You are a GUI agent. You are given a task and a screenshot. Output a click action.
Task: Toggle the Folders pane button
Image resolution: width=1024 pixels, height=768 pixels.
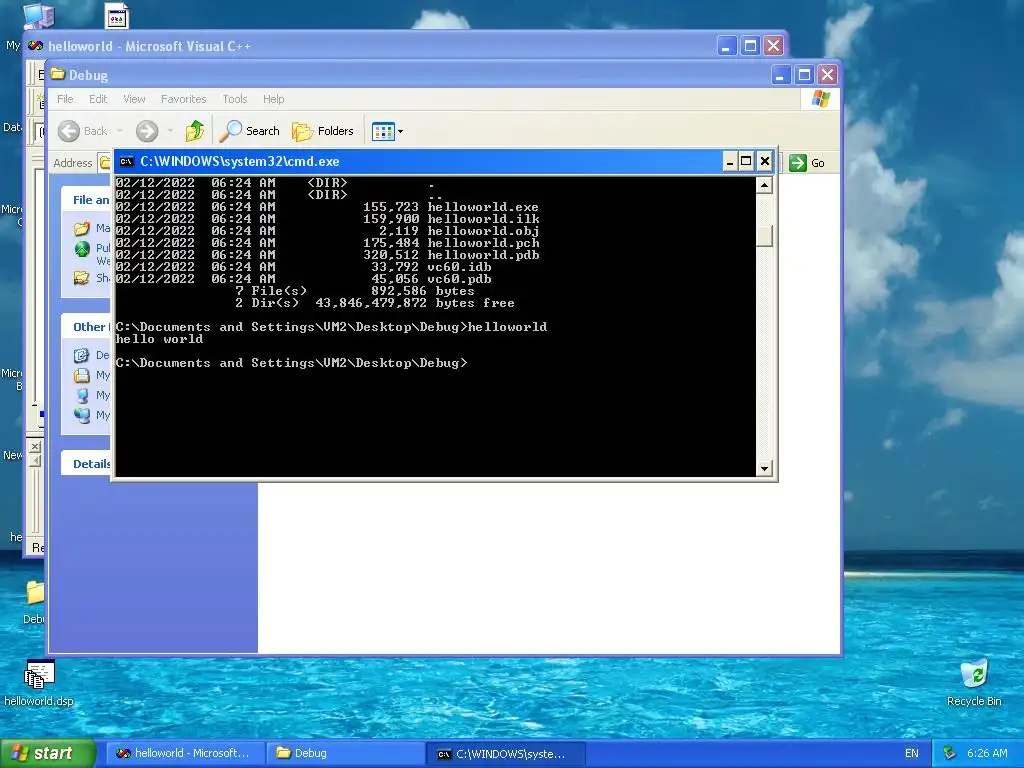(x=323, y=131)
